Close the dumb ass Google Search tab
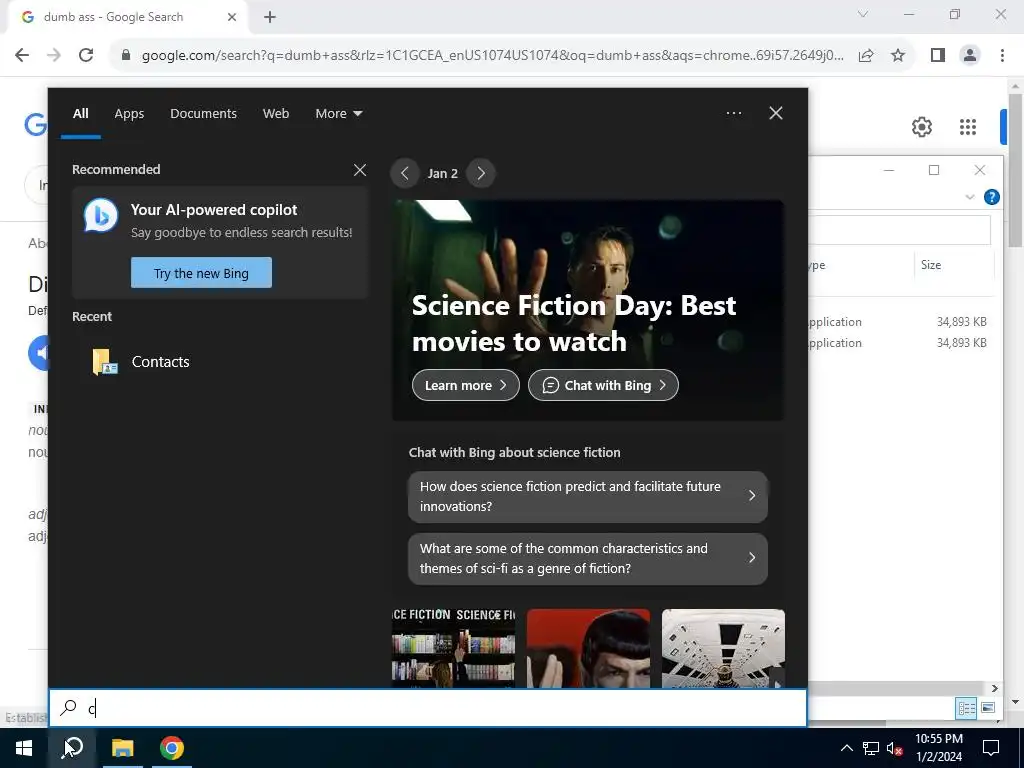1024x768 pixels. click(232, 17)
